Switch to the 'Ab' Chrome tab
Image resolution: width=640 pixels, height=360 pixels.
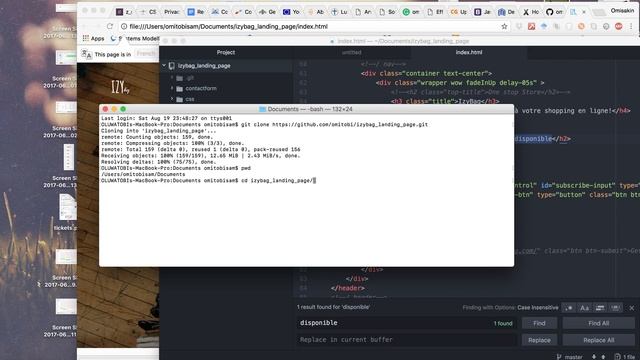[x=316, y=12]
